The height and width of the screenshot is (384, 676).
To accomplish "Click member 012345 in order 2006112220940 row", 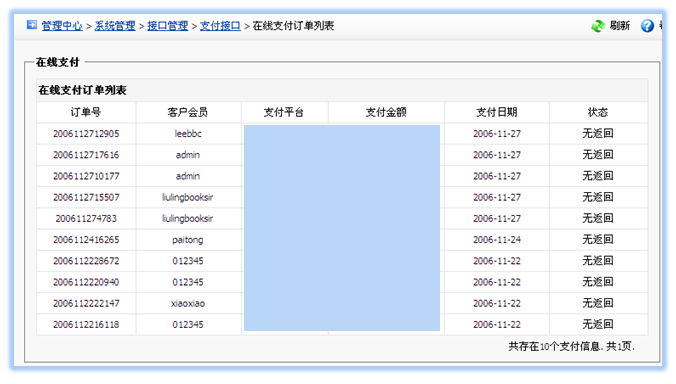I will pyautogui.click(x=188, y=282).
